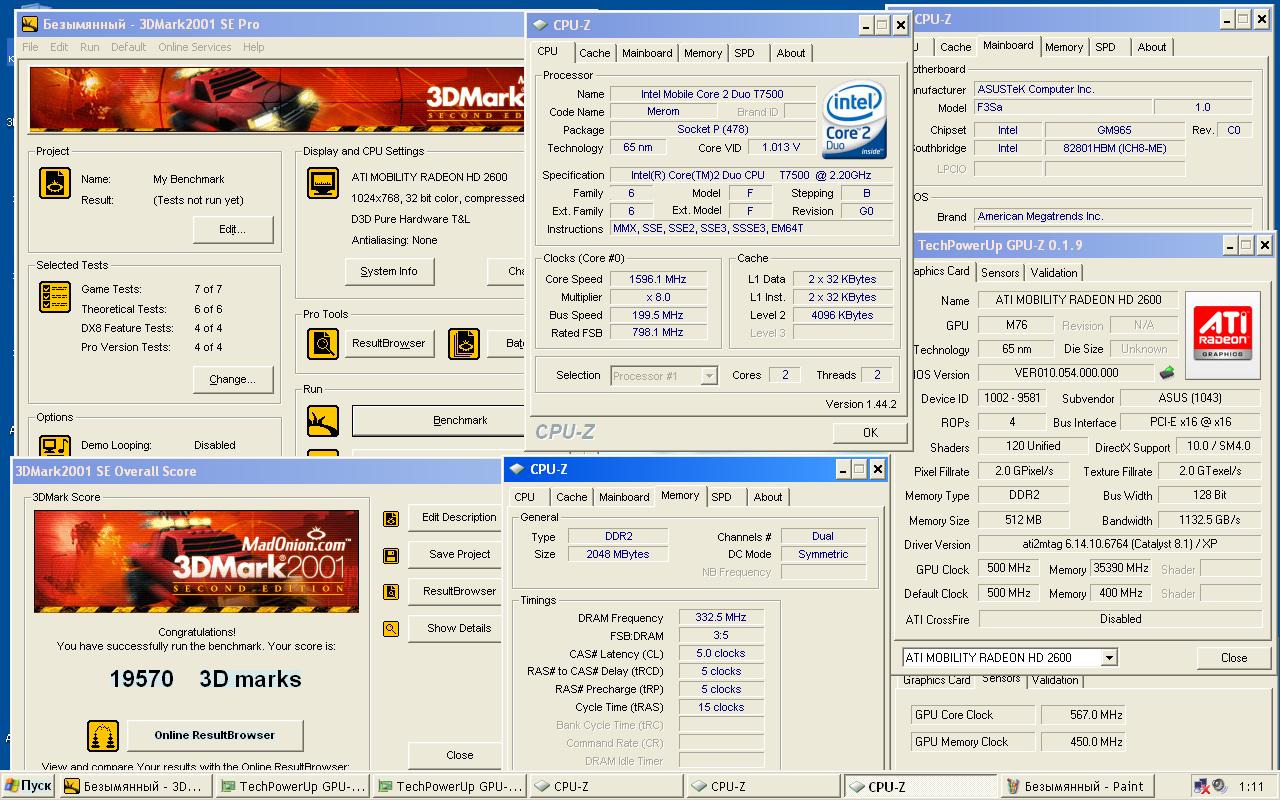Click the CPU-Z title bar icon of top window
Image resolution: width=1280 pixels, height=800 pixels.
click(x=540, y=25)
